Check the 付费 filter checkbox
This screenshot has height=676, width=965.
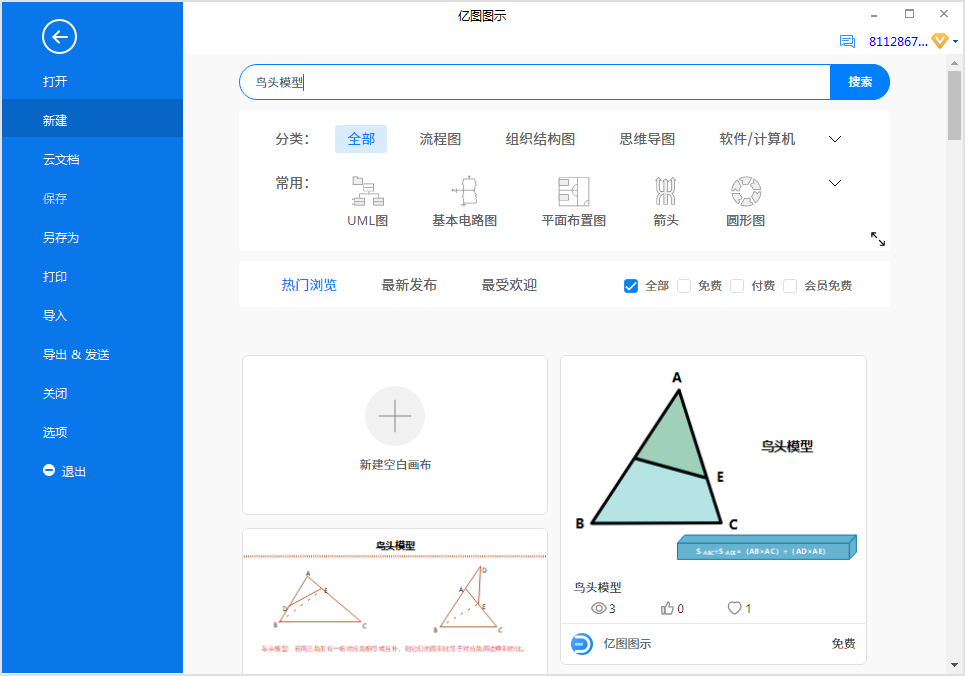click(737, 286)
